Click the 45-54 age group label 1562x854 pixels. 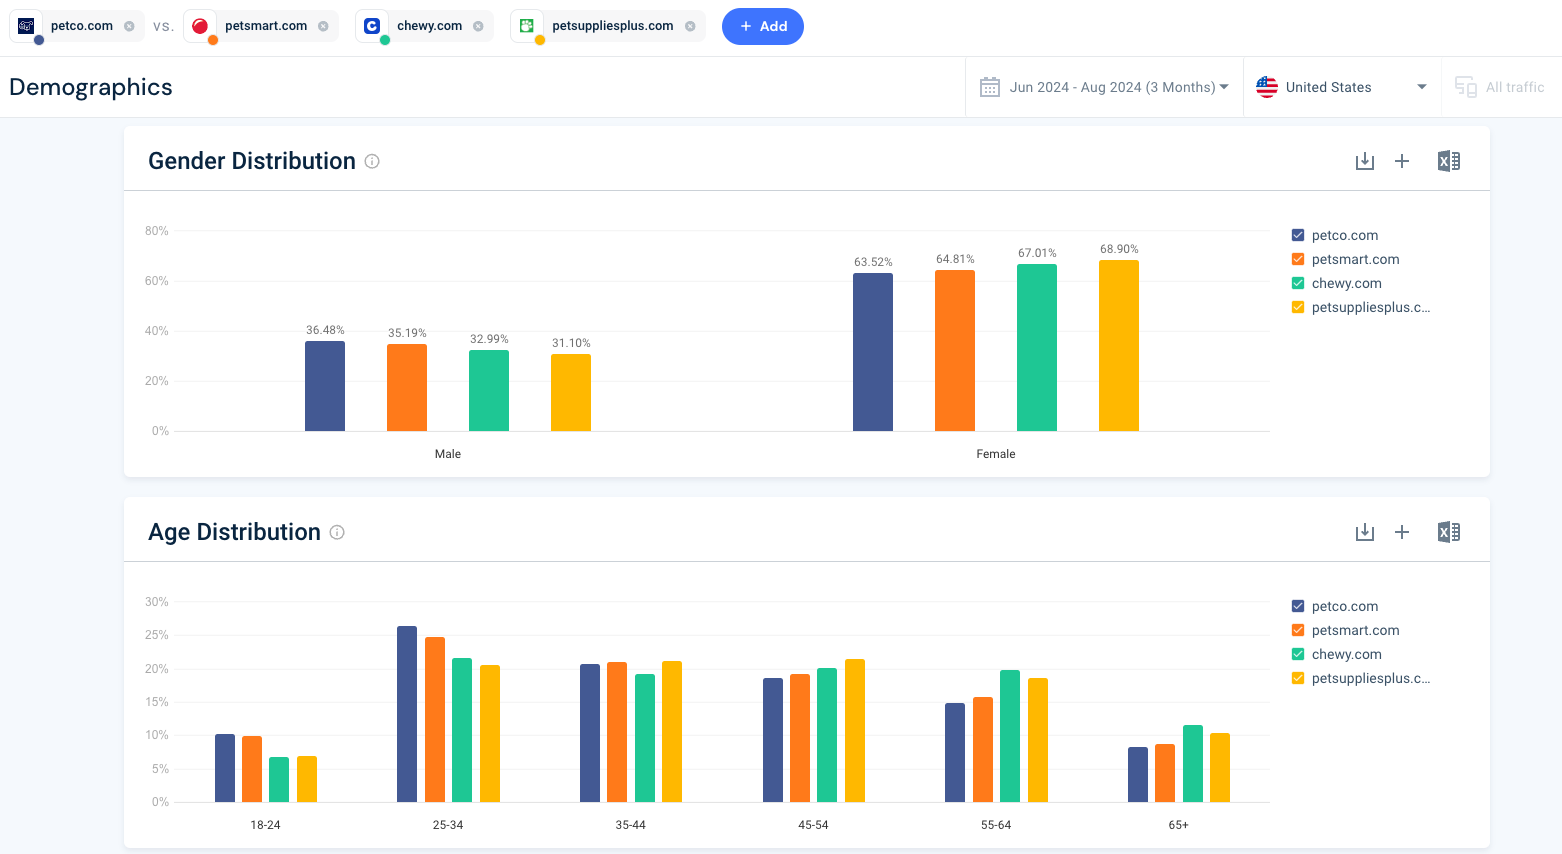pos(813,825)
